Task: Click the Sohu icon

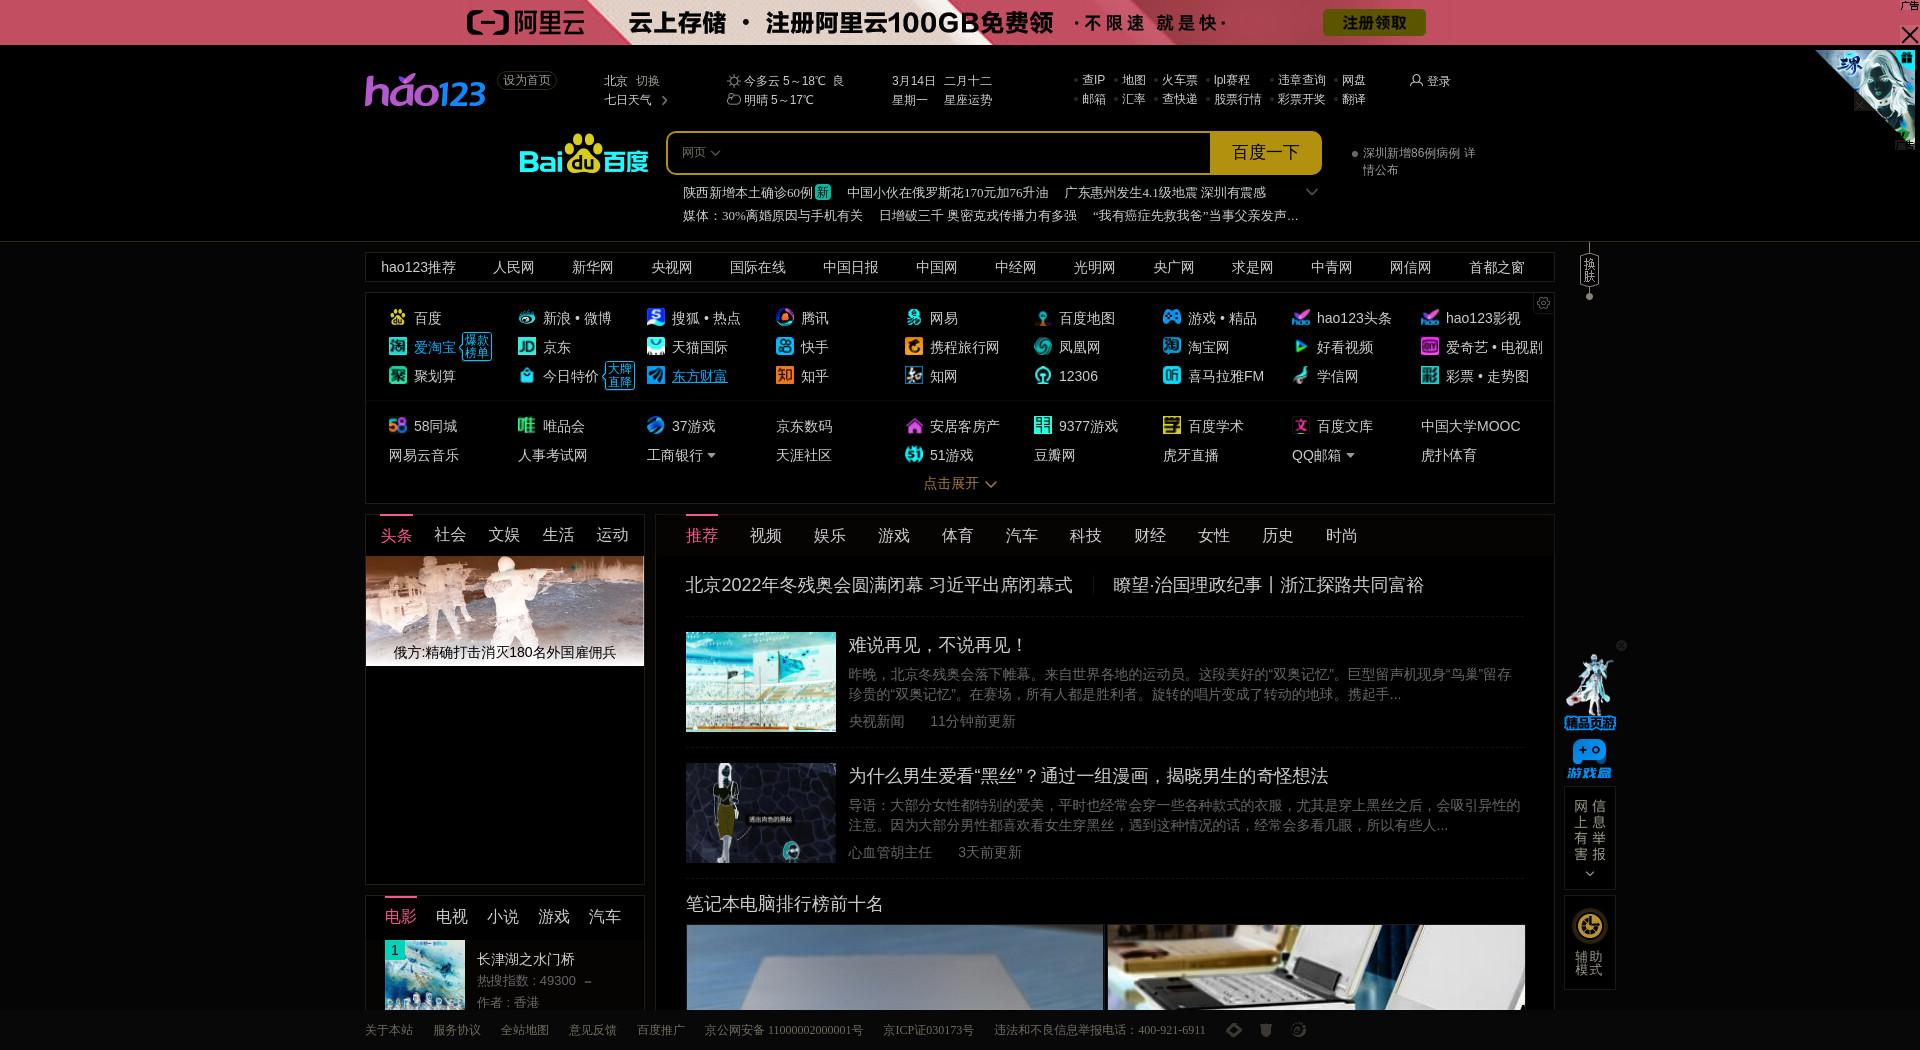Action: (656, 318)
